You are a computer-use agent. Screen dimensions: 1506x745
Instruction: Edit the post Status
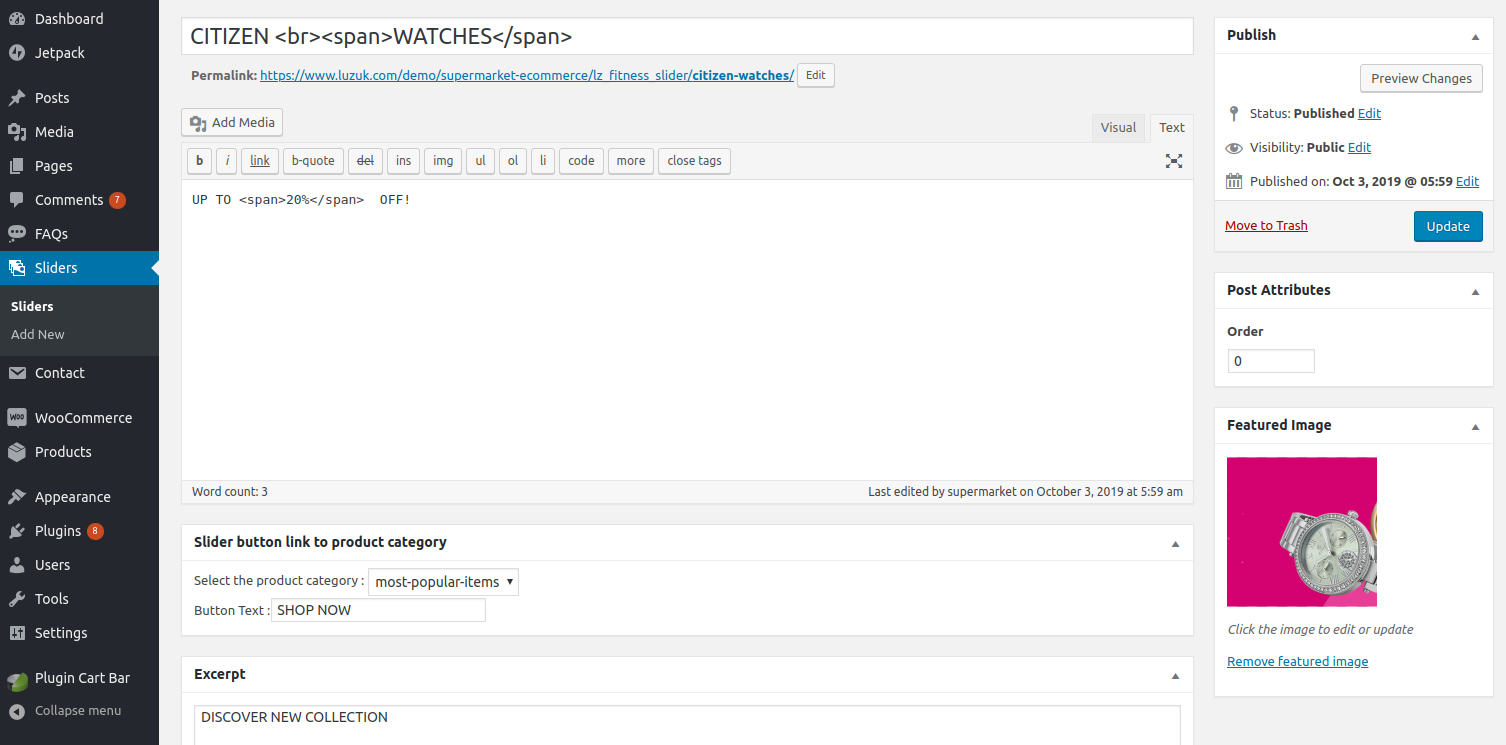(1369, 113)
